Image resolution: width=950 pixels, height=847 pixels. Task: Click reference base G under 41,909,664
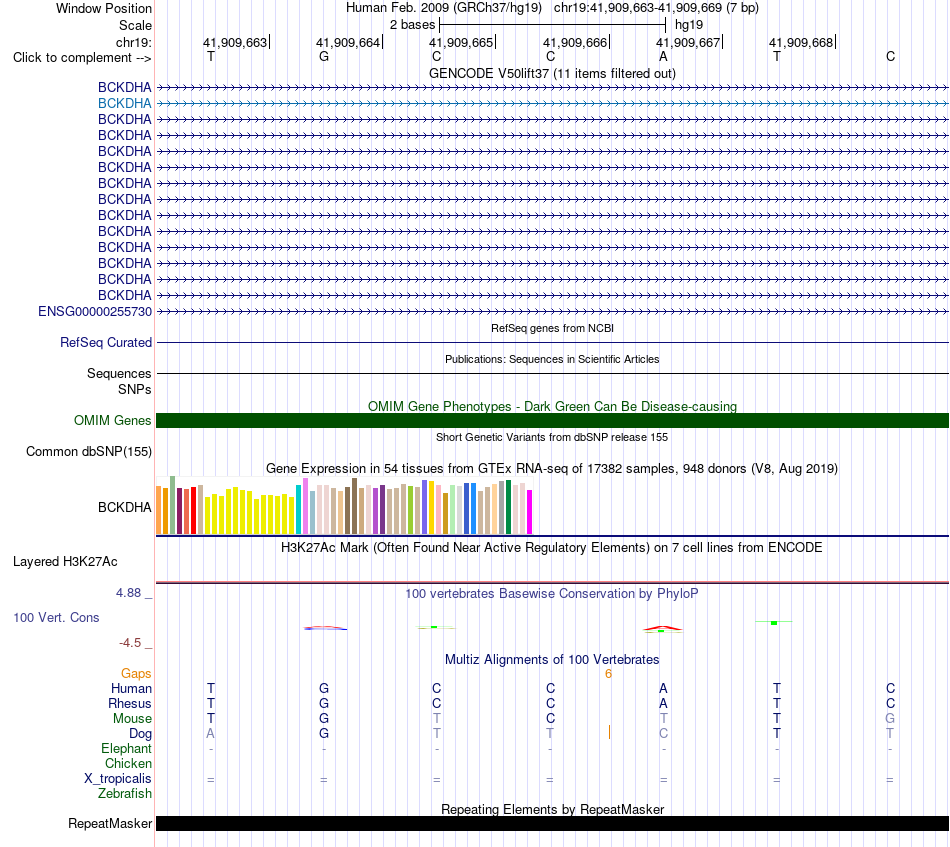(324, 57)
